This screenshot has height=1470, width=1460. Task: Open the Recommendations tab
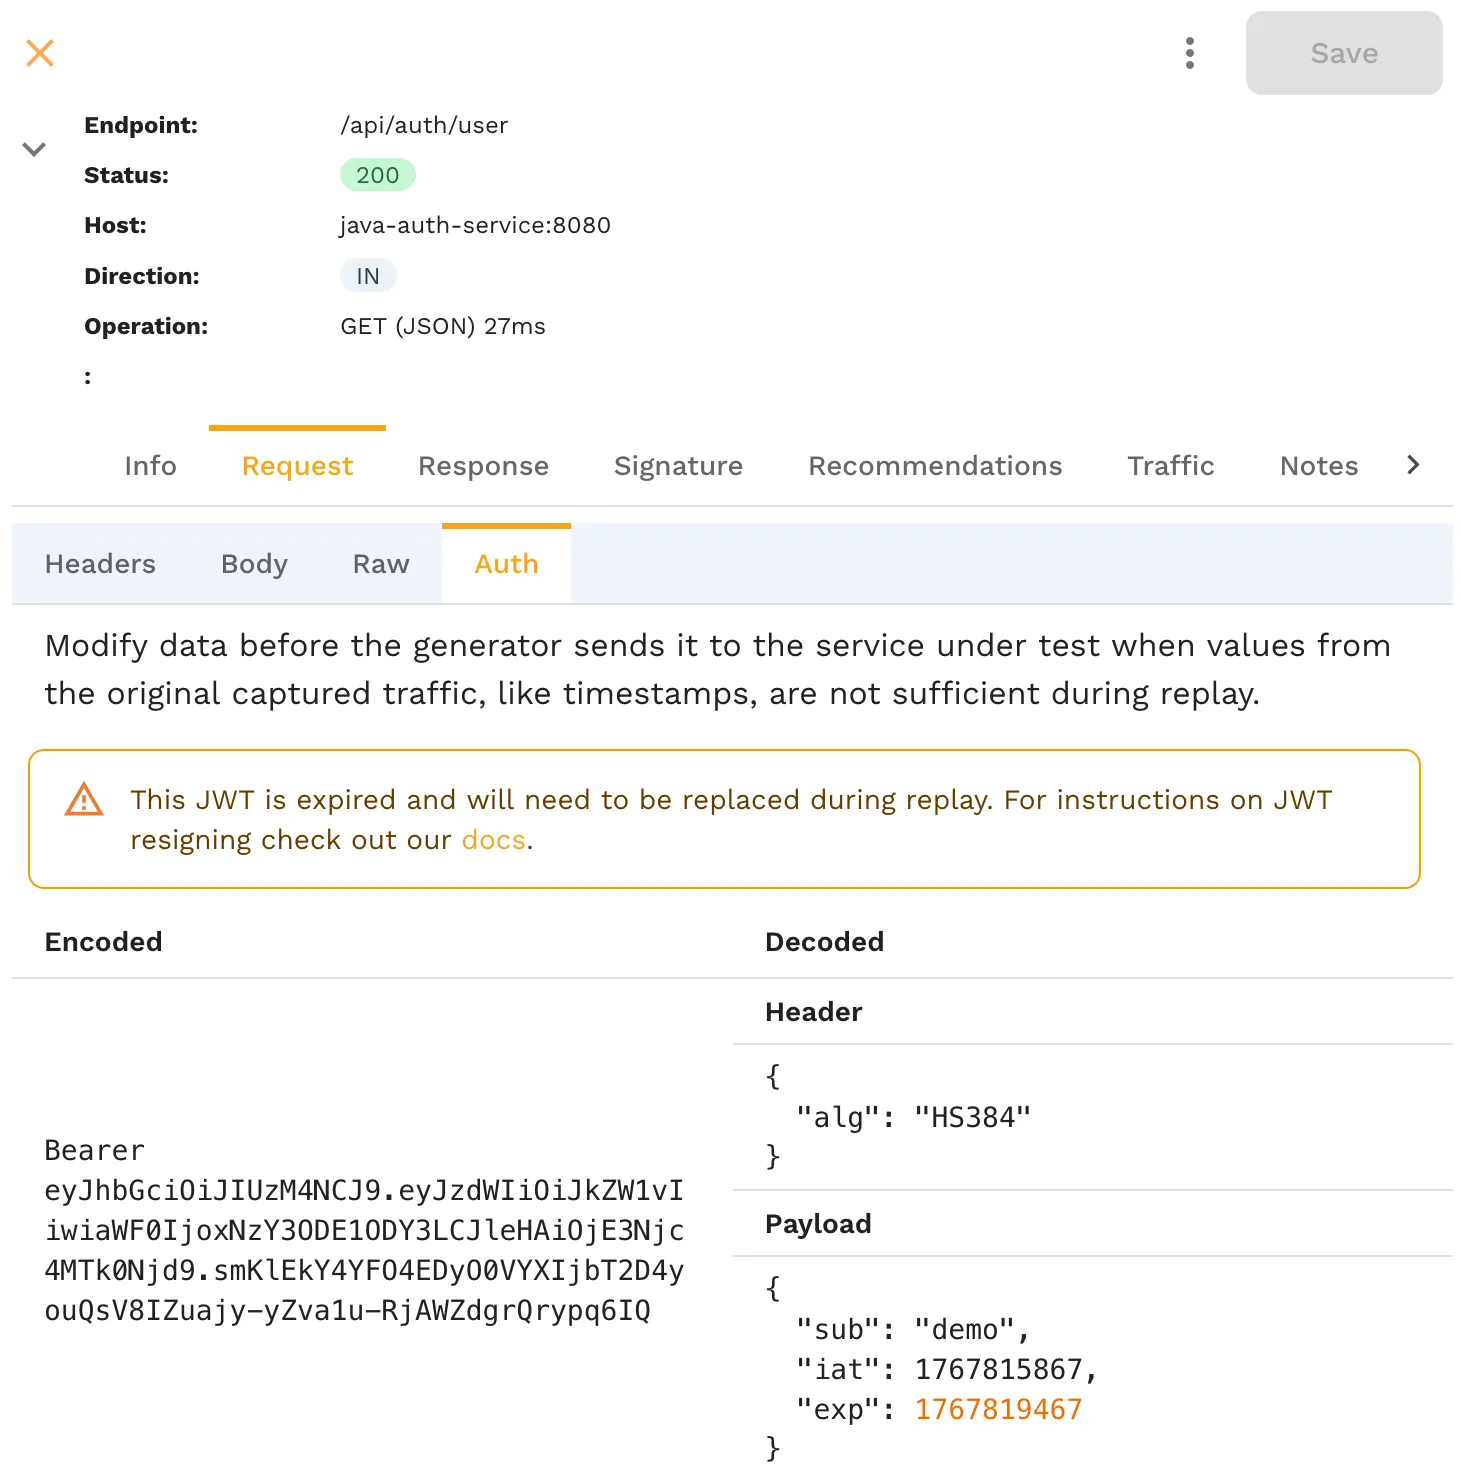click(934, 465)
